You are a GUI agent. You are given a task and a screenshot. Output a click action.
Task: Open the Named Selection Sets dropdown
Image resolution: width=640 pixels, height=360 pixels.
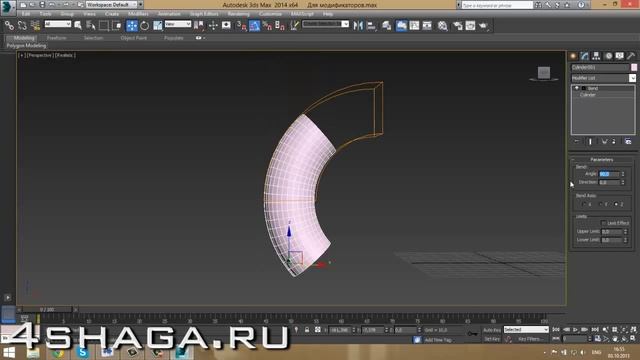pos(325,24)
